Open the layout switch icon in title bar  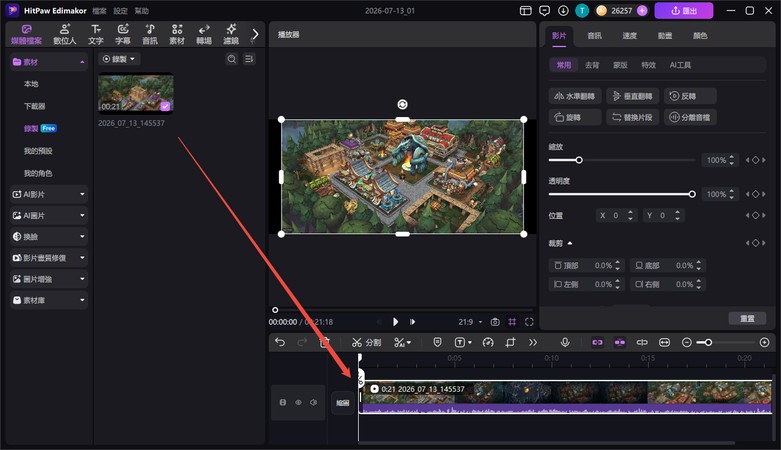pos(525,10)
